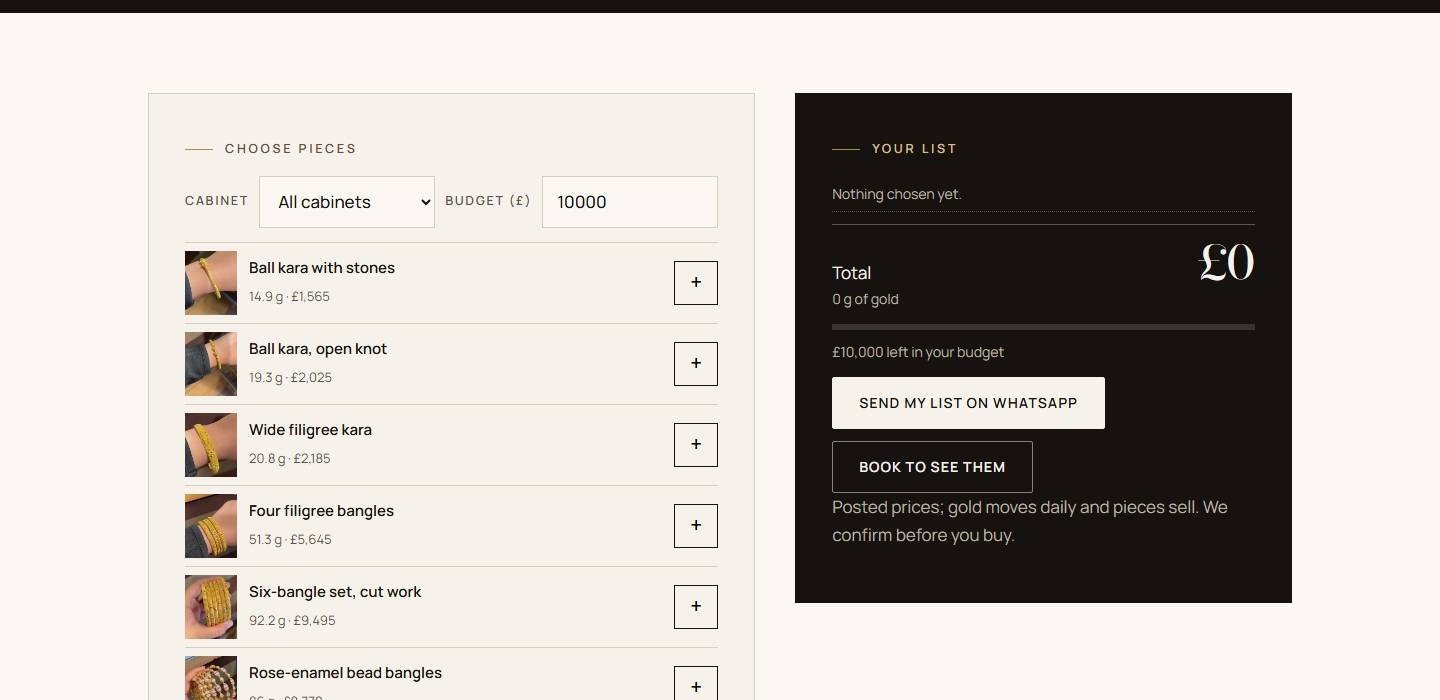Viewport: 1440px width, 700px height.
Task: Click Book to see them button
Action: tap(932, 467)
